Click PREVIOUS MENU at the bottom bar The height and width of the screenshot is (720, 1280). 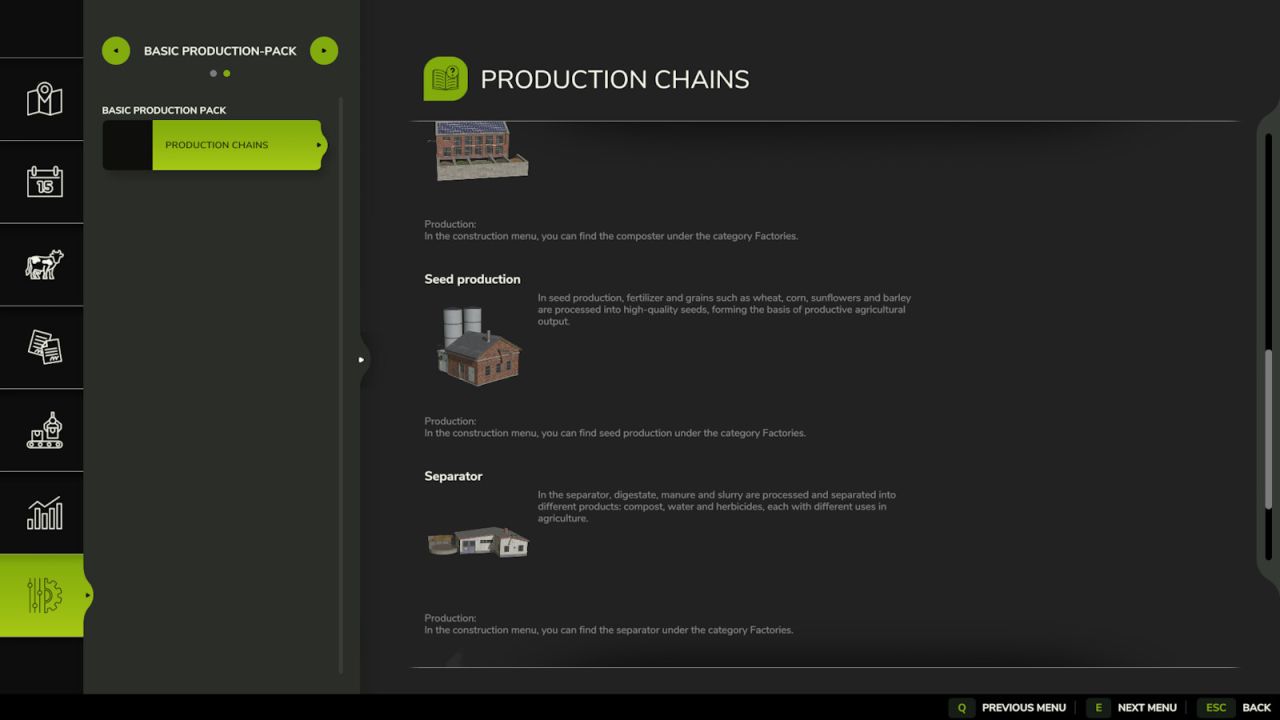[1023, 707]
